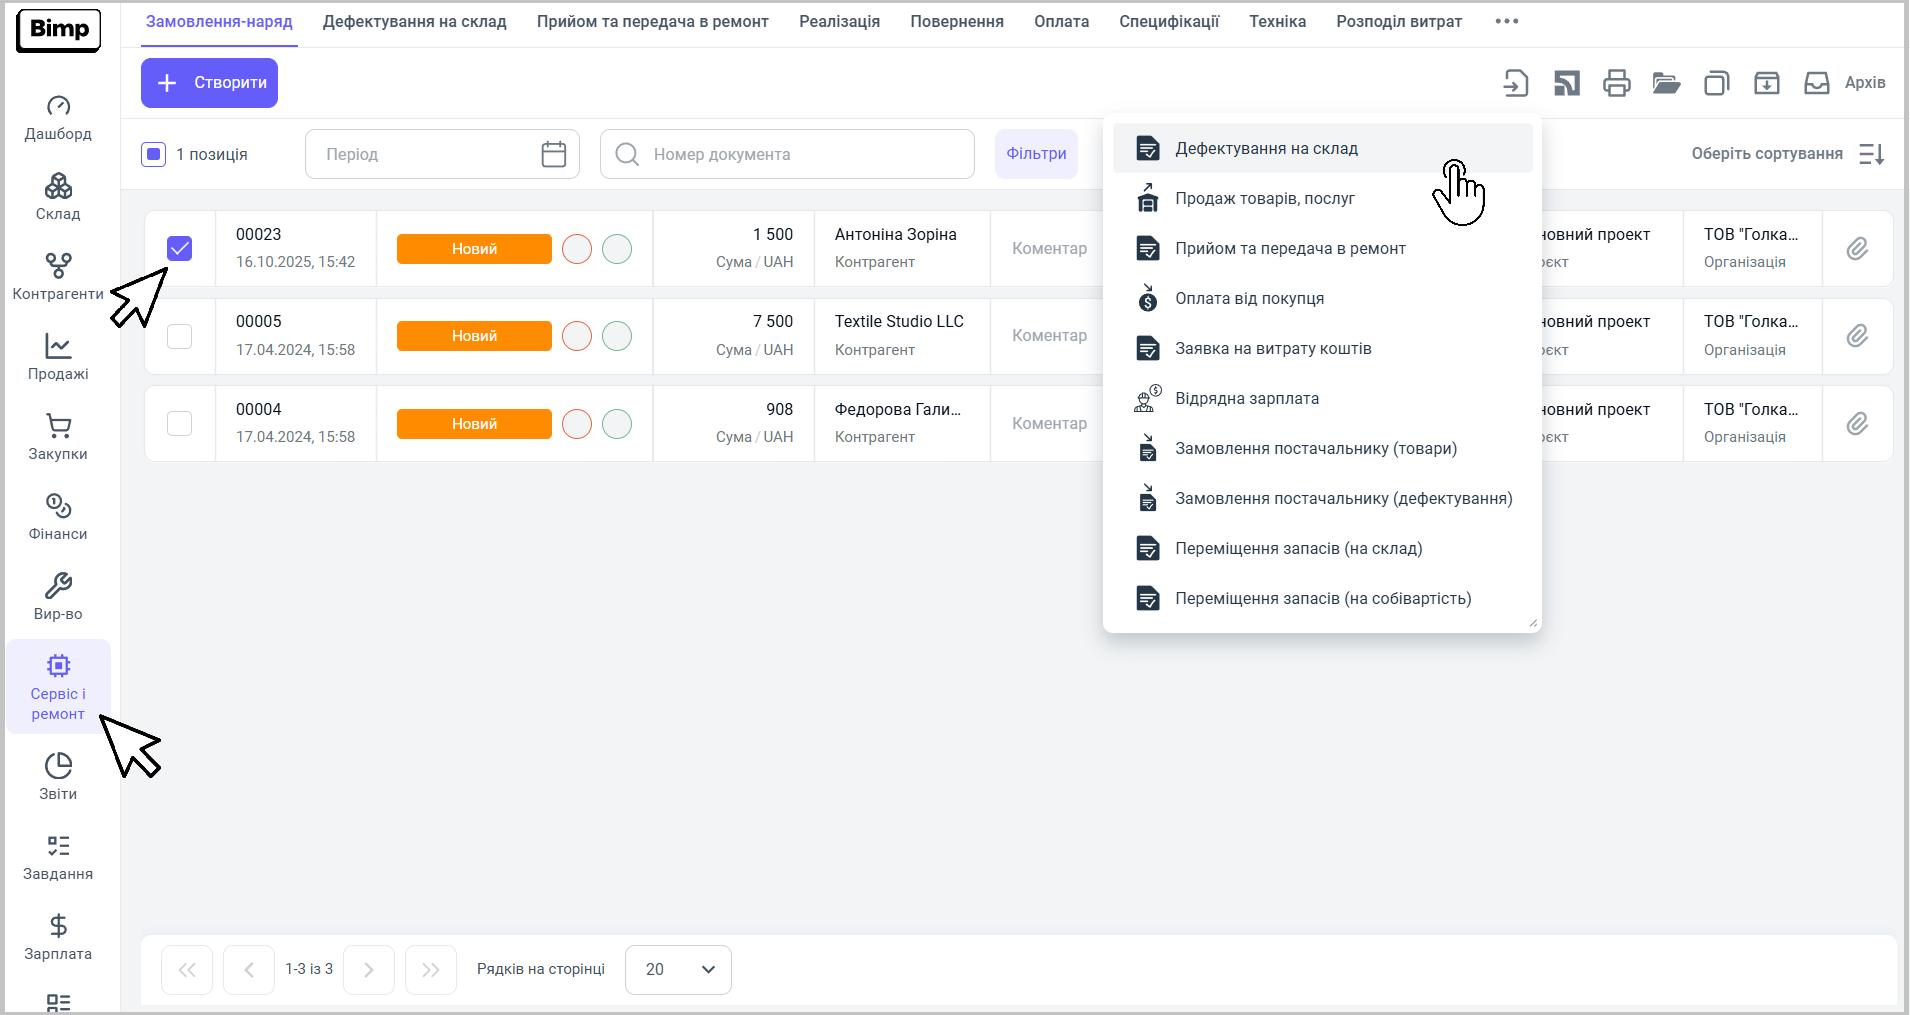Open more tabs via three-dots menu
Image resolution: width=1910 pixels, height=1015 pixels.
pyautogui.click(x=1506, y=22)
